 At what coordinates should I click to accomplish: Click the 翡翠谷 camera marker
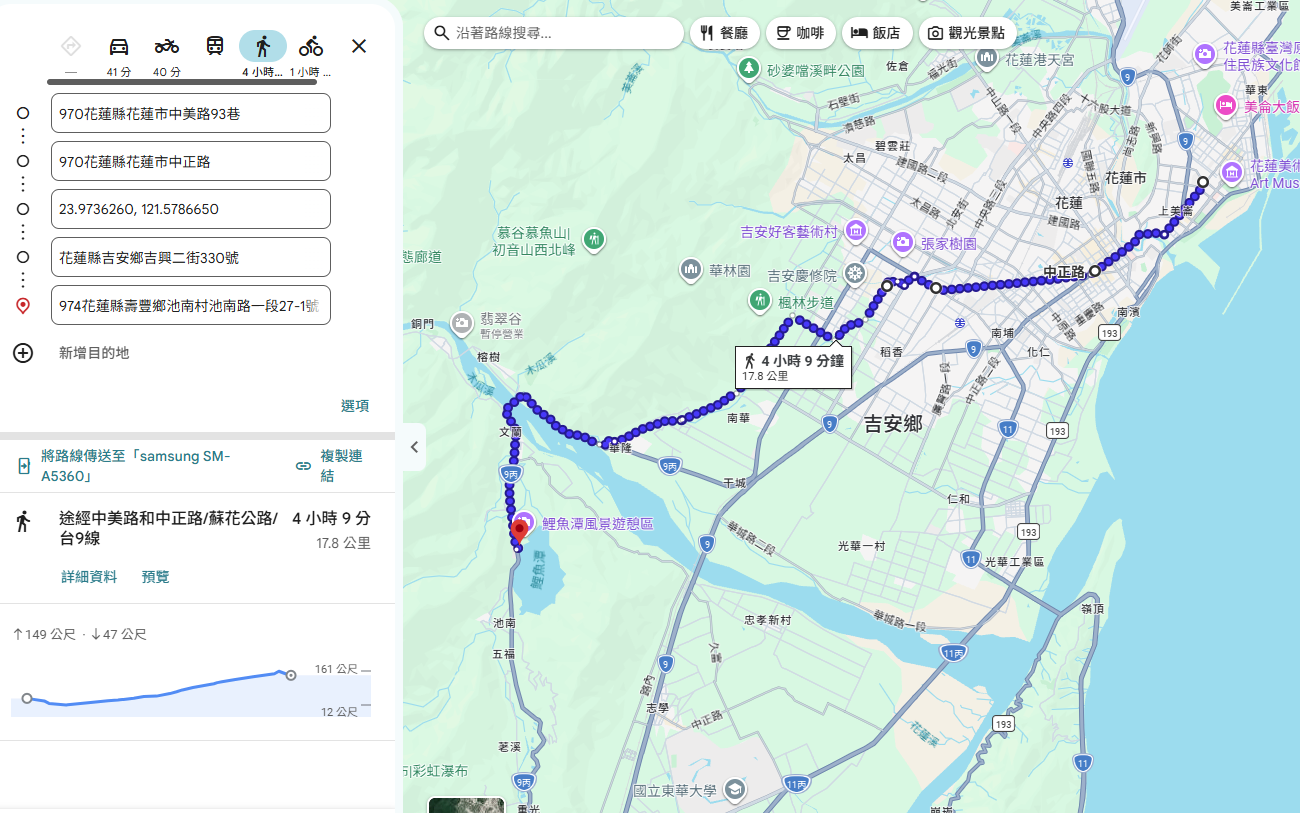pos(461,322)
